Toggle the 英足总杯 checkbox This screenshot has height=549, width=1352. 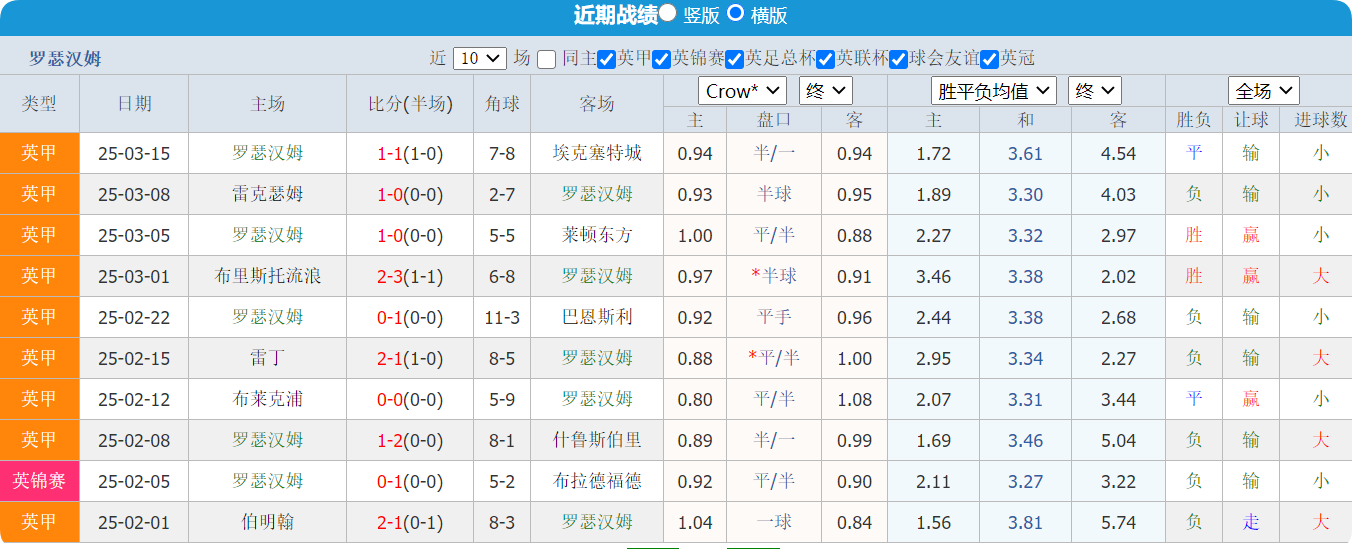[734, 59]
